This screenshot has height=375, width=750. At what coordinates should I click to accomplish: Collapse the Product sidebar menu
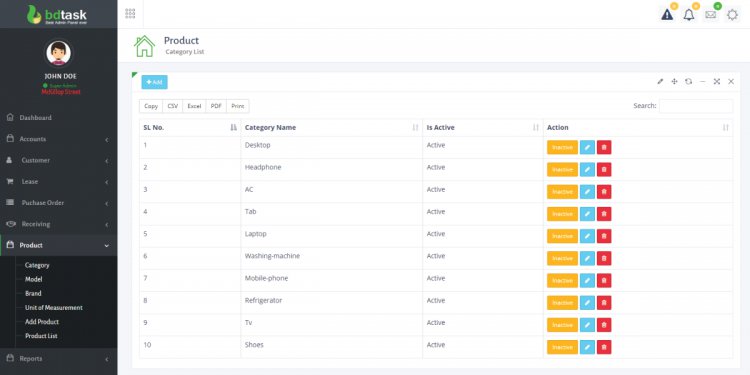[x=58, y=245]
